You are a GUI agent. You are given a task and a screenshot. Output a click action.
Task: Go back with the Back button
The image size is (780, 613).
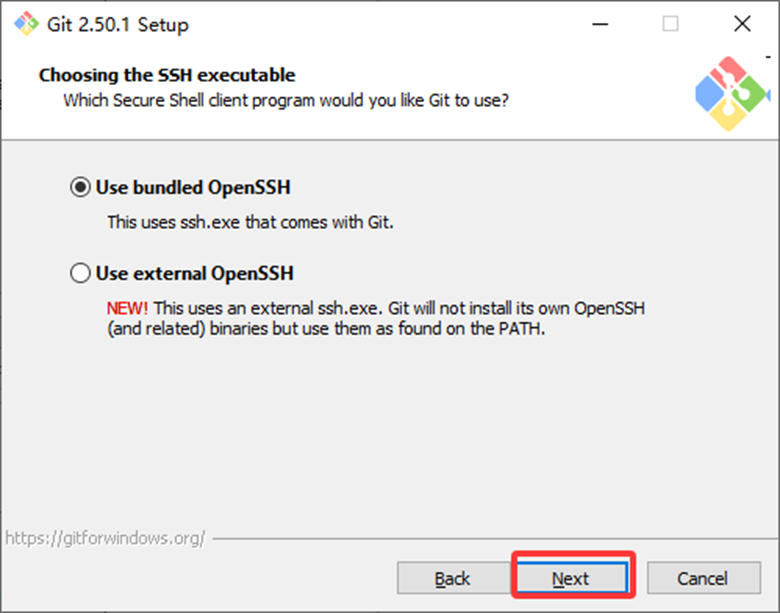(x=452, y=578)
